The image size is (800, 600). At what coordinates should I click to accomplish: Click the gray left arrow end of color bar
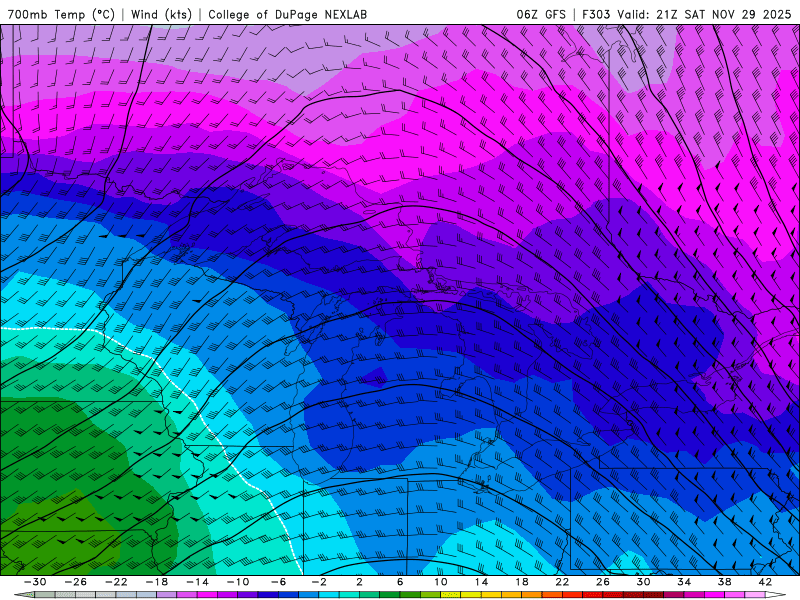pos(23,595)
